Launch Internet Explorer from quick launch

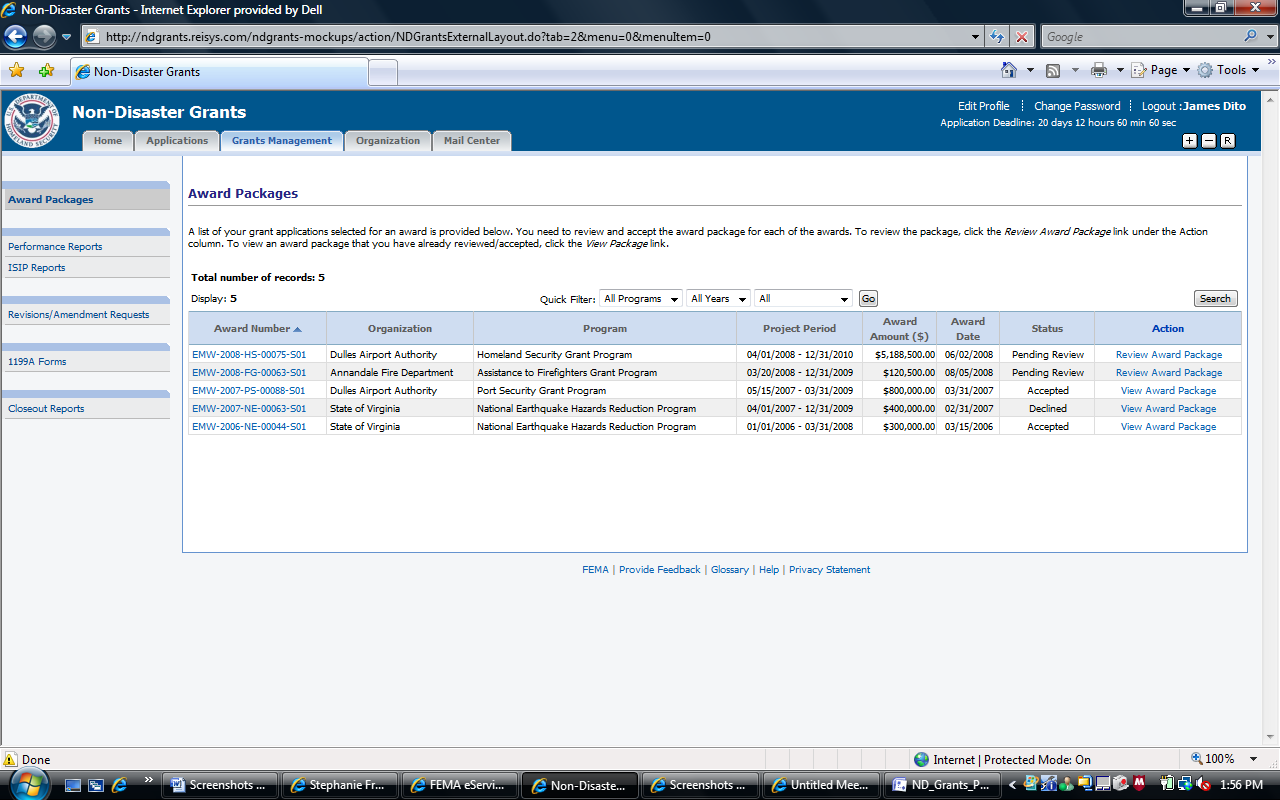[x=120, y=785]
